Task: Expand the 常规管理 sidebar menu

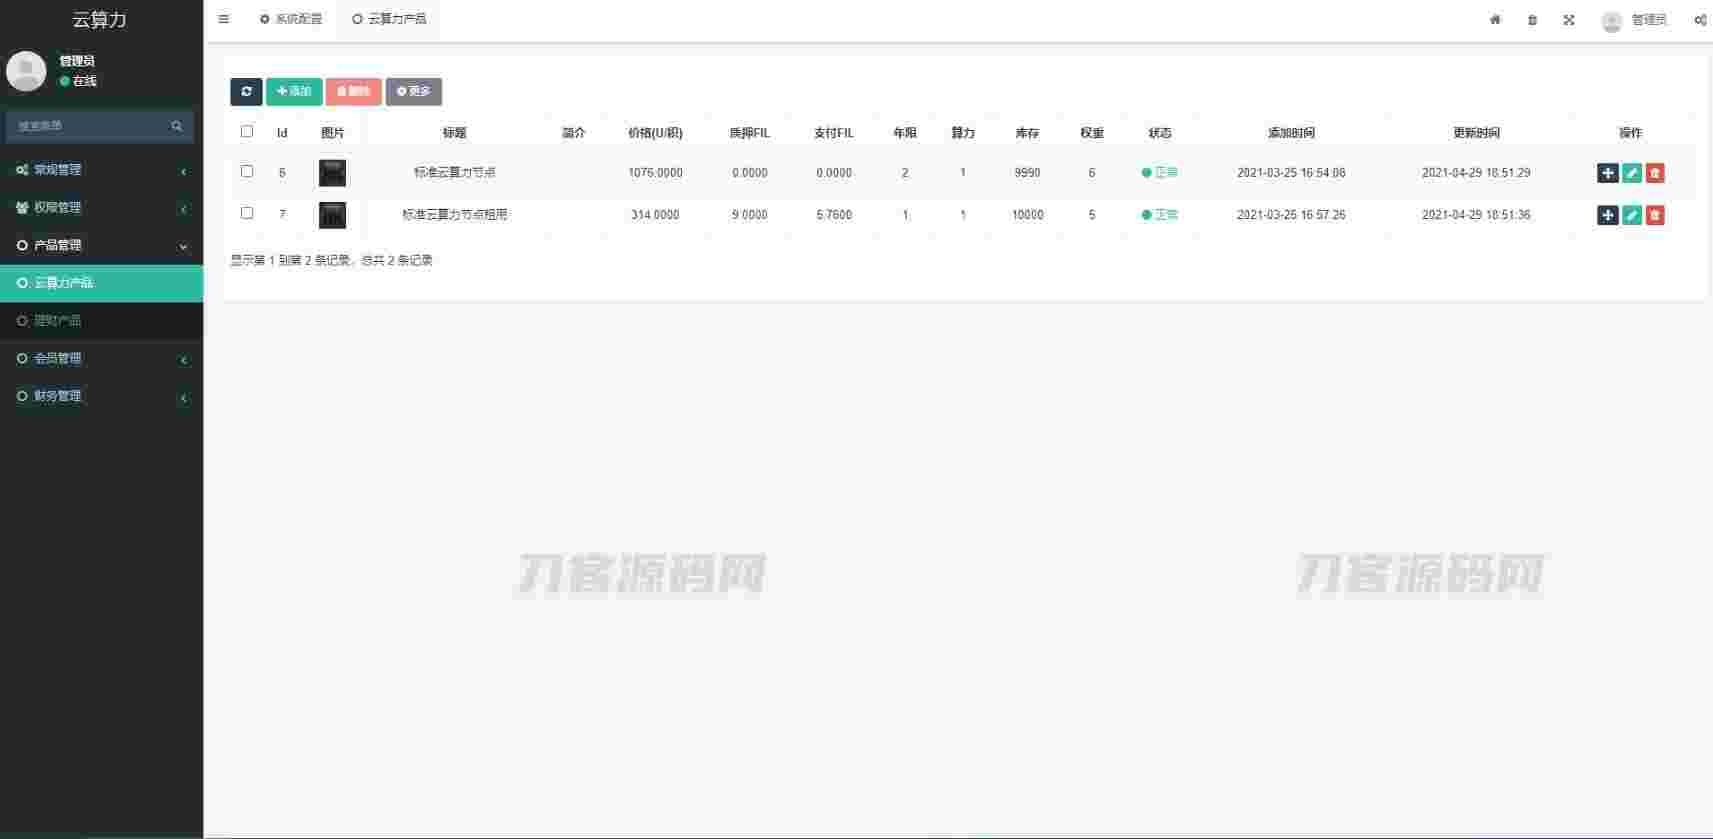Action: [x=101, y=170]
